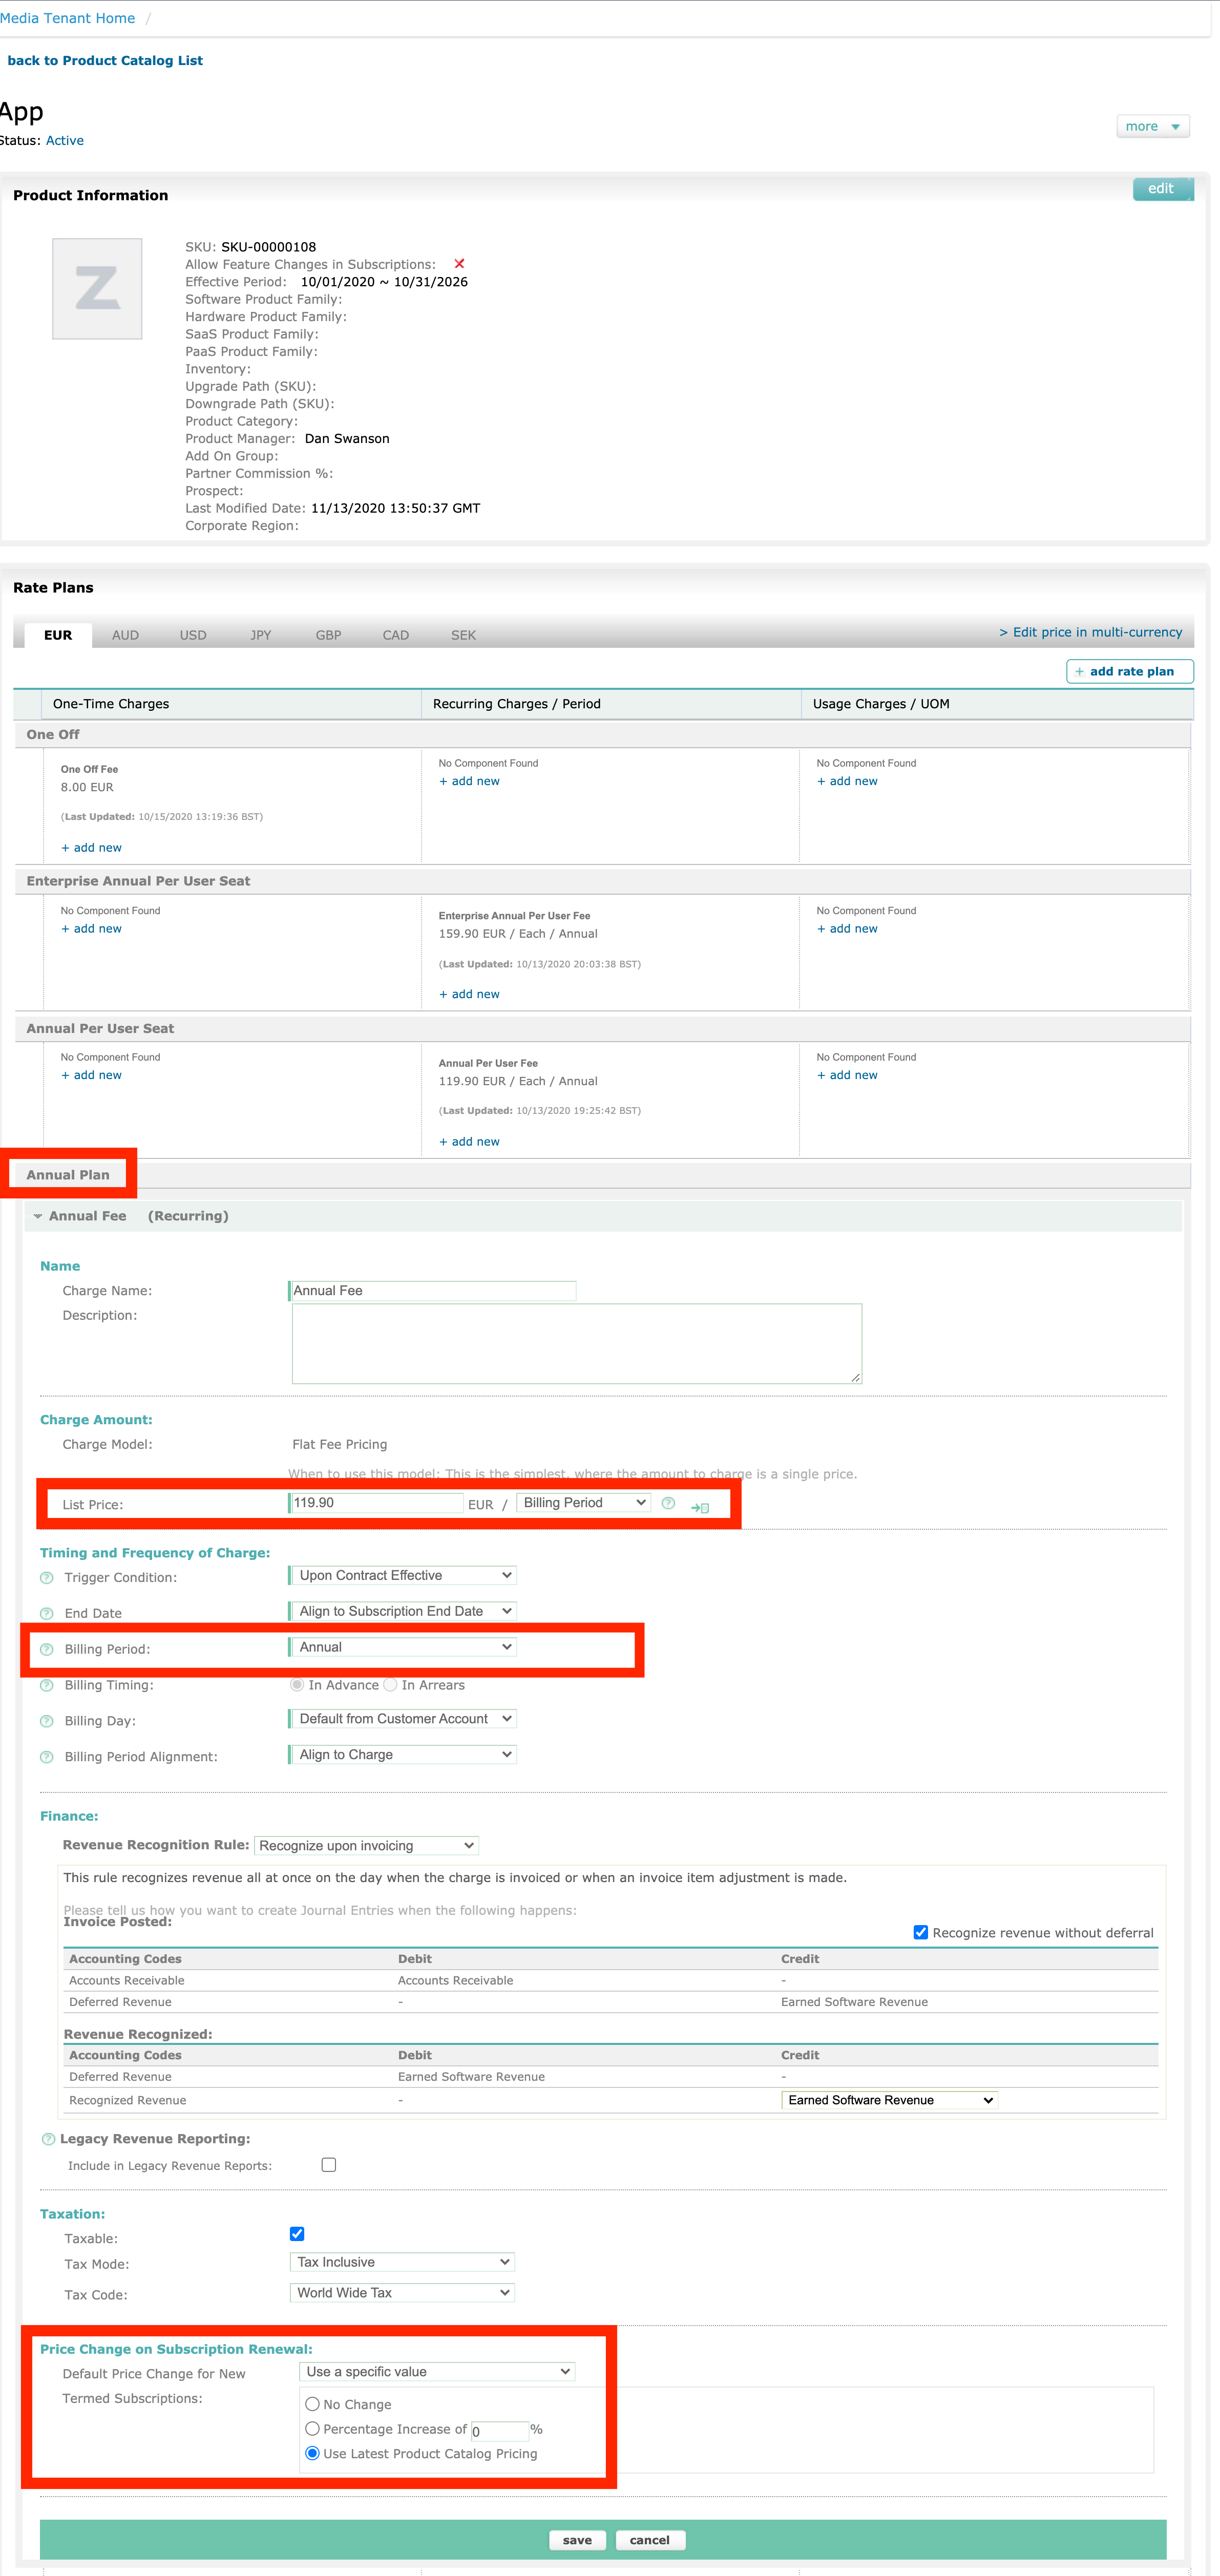
Task: Select In Arrears billing timing
Action: click(390, 1685)
